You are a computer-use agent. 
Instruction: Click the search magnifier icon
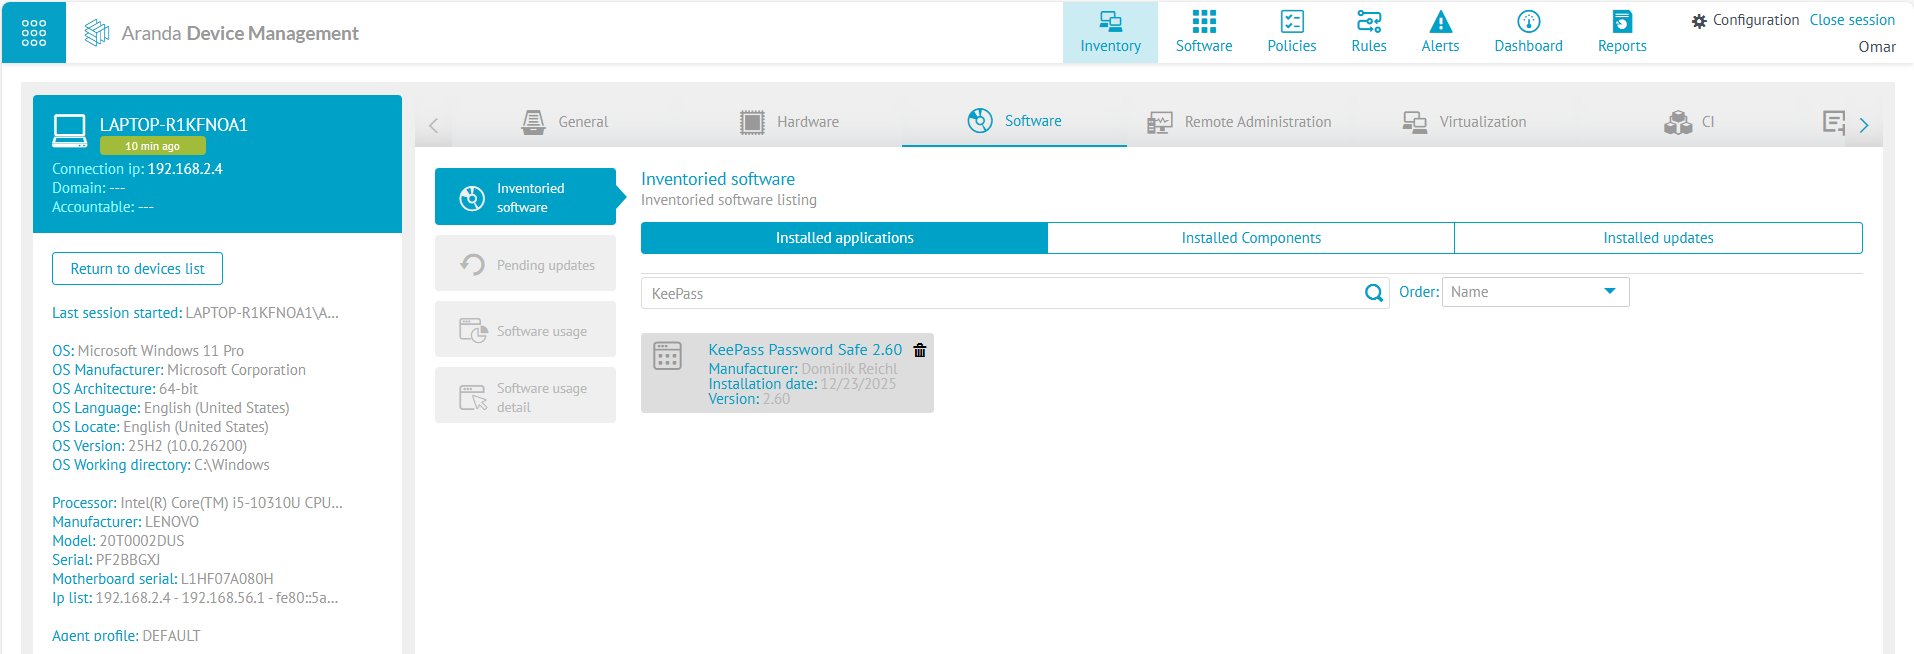click(1374, 293)
